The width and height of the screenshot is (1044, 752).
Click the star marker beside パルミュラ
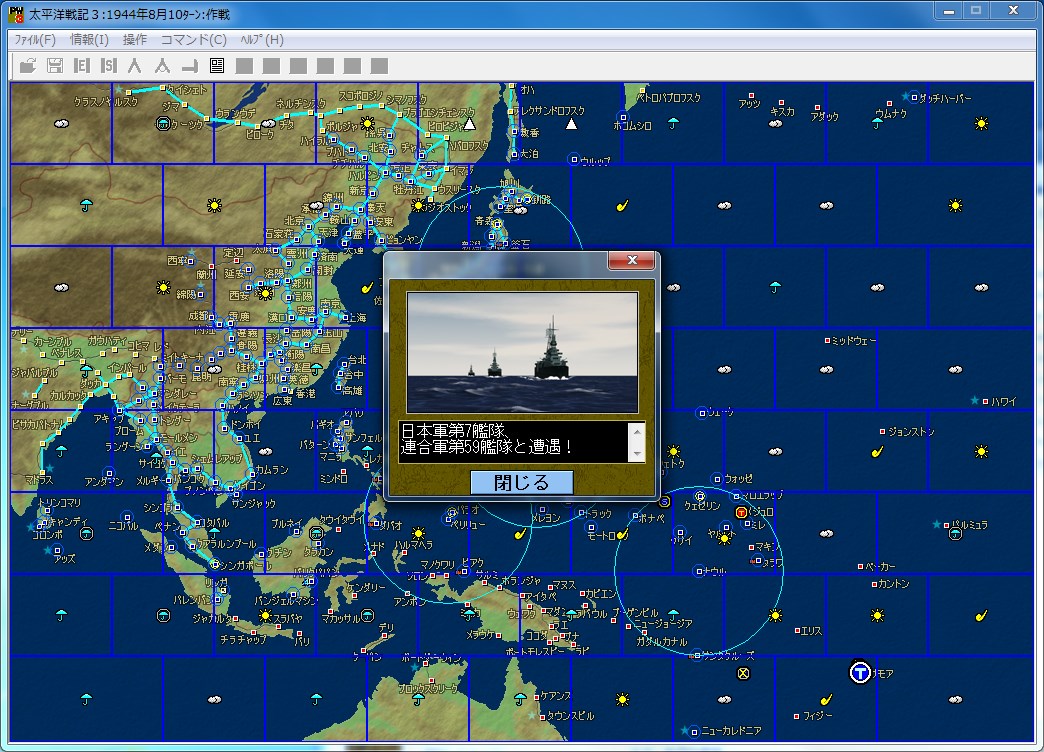(x=937, y=524)
